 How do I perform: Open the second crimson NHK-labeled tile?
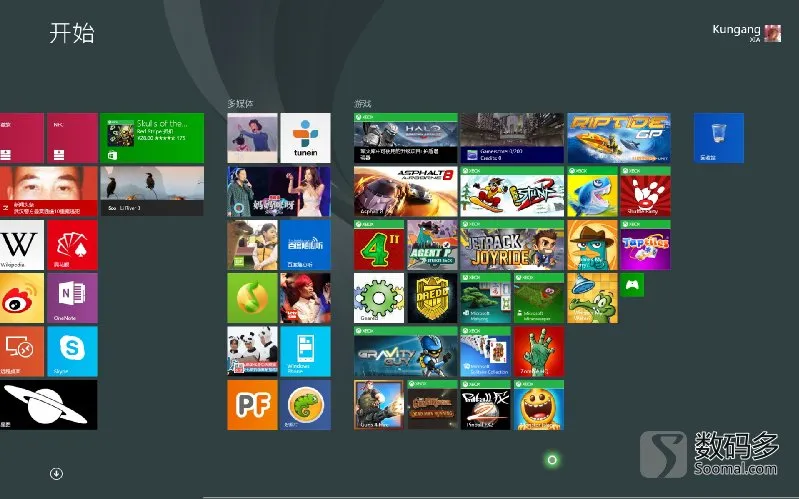(x=72, y=138)
